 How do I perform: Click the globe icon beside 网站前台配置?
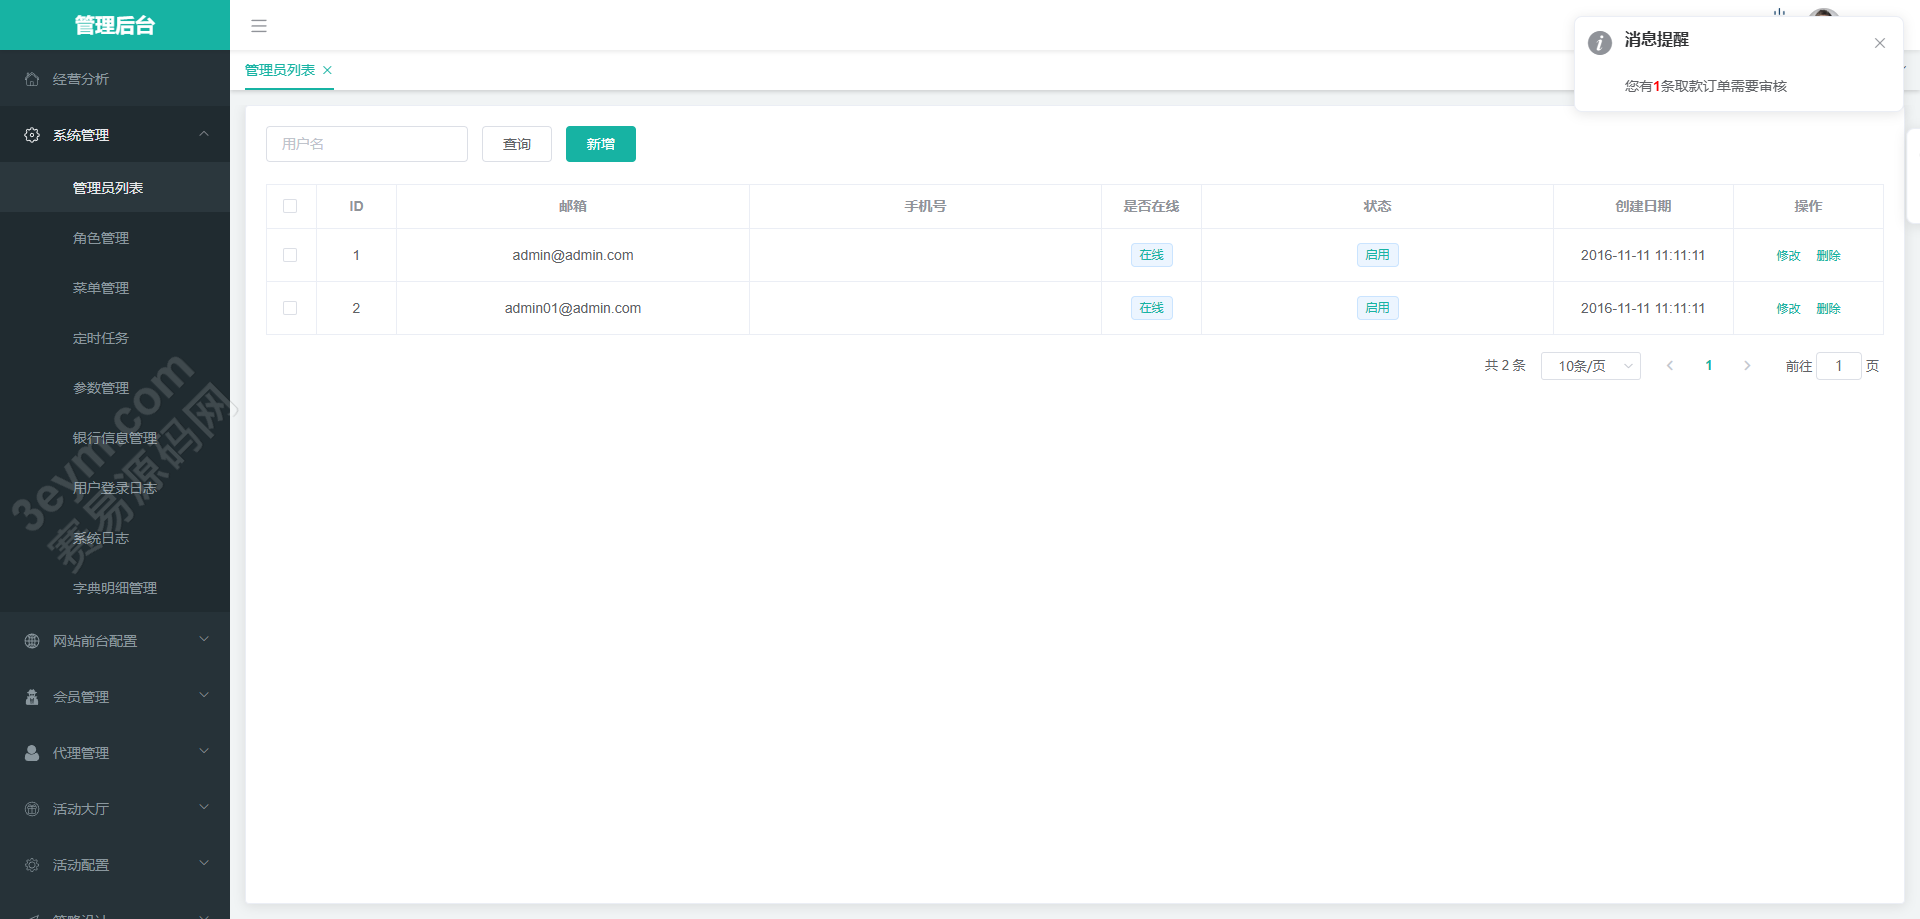[x=32, y=641]
